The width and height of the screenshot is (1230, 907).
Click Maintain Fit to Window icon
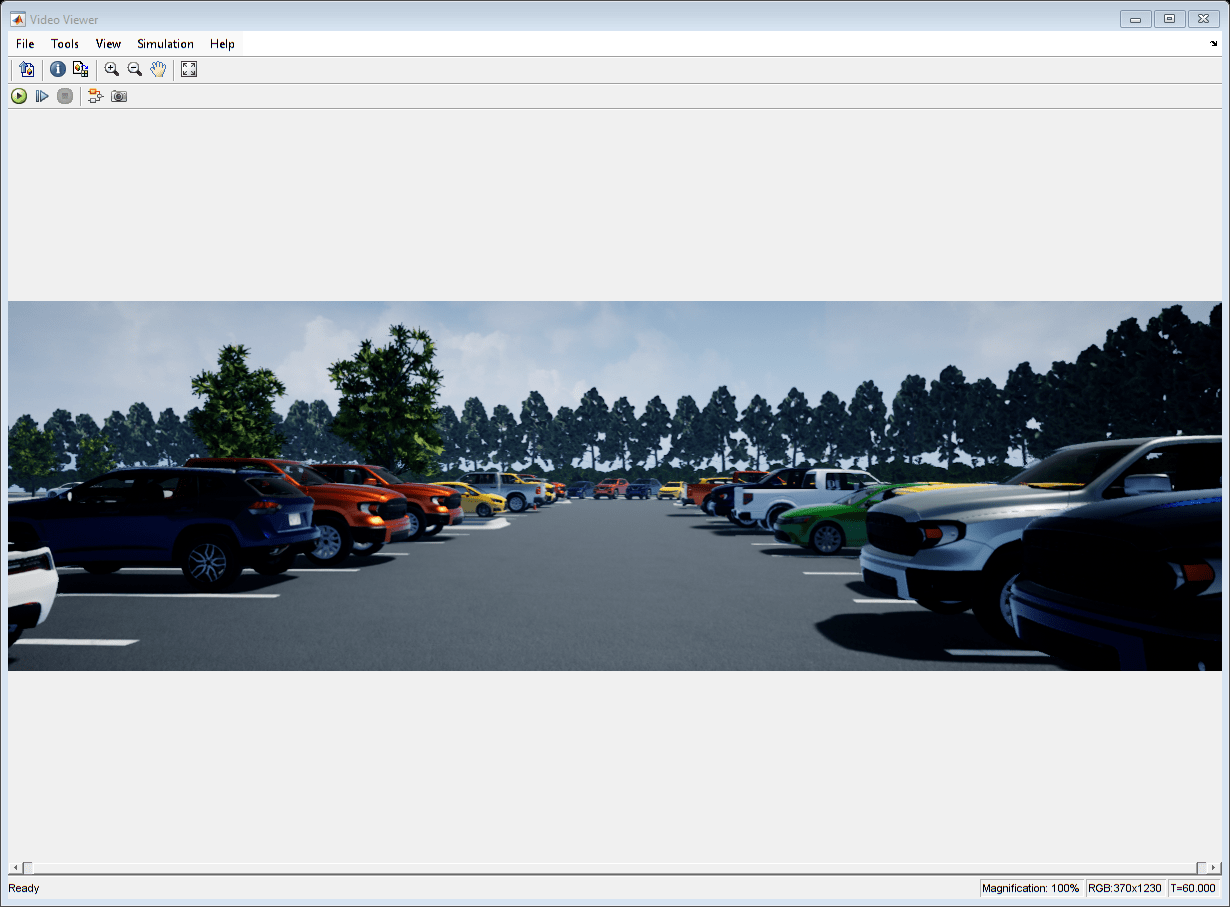pyautogui.click(x=189, y=69)
